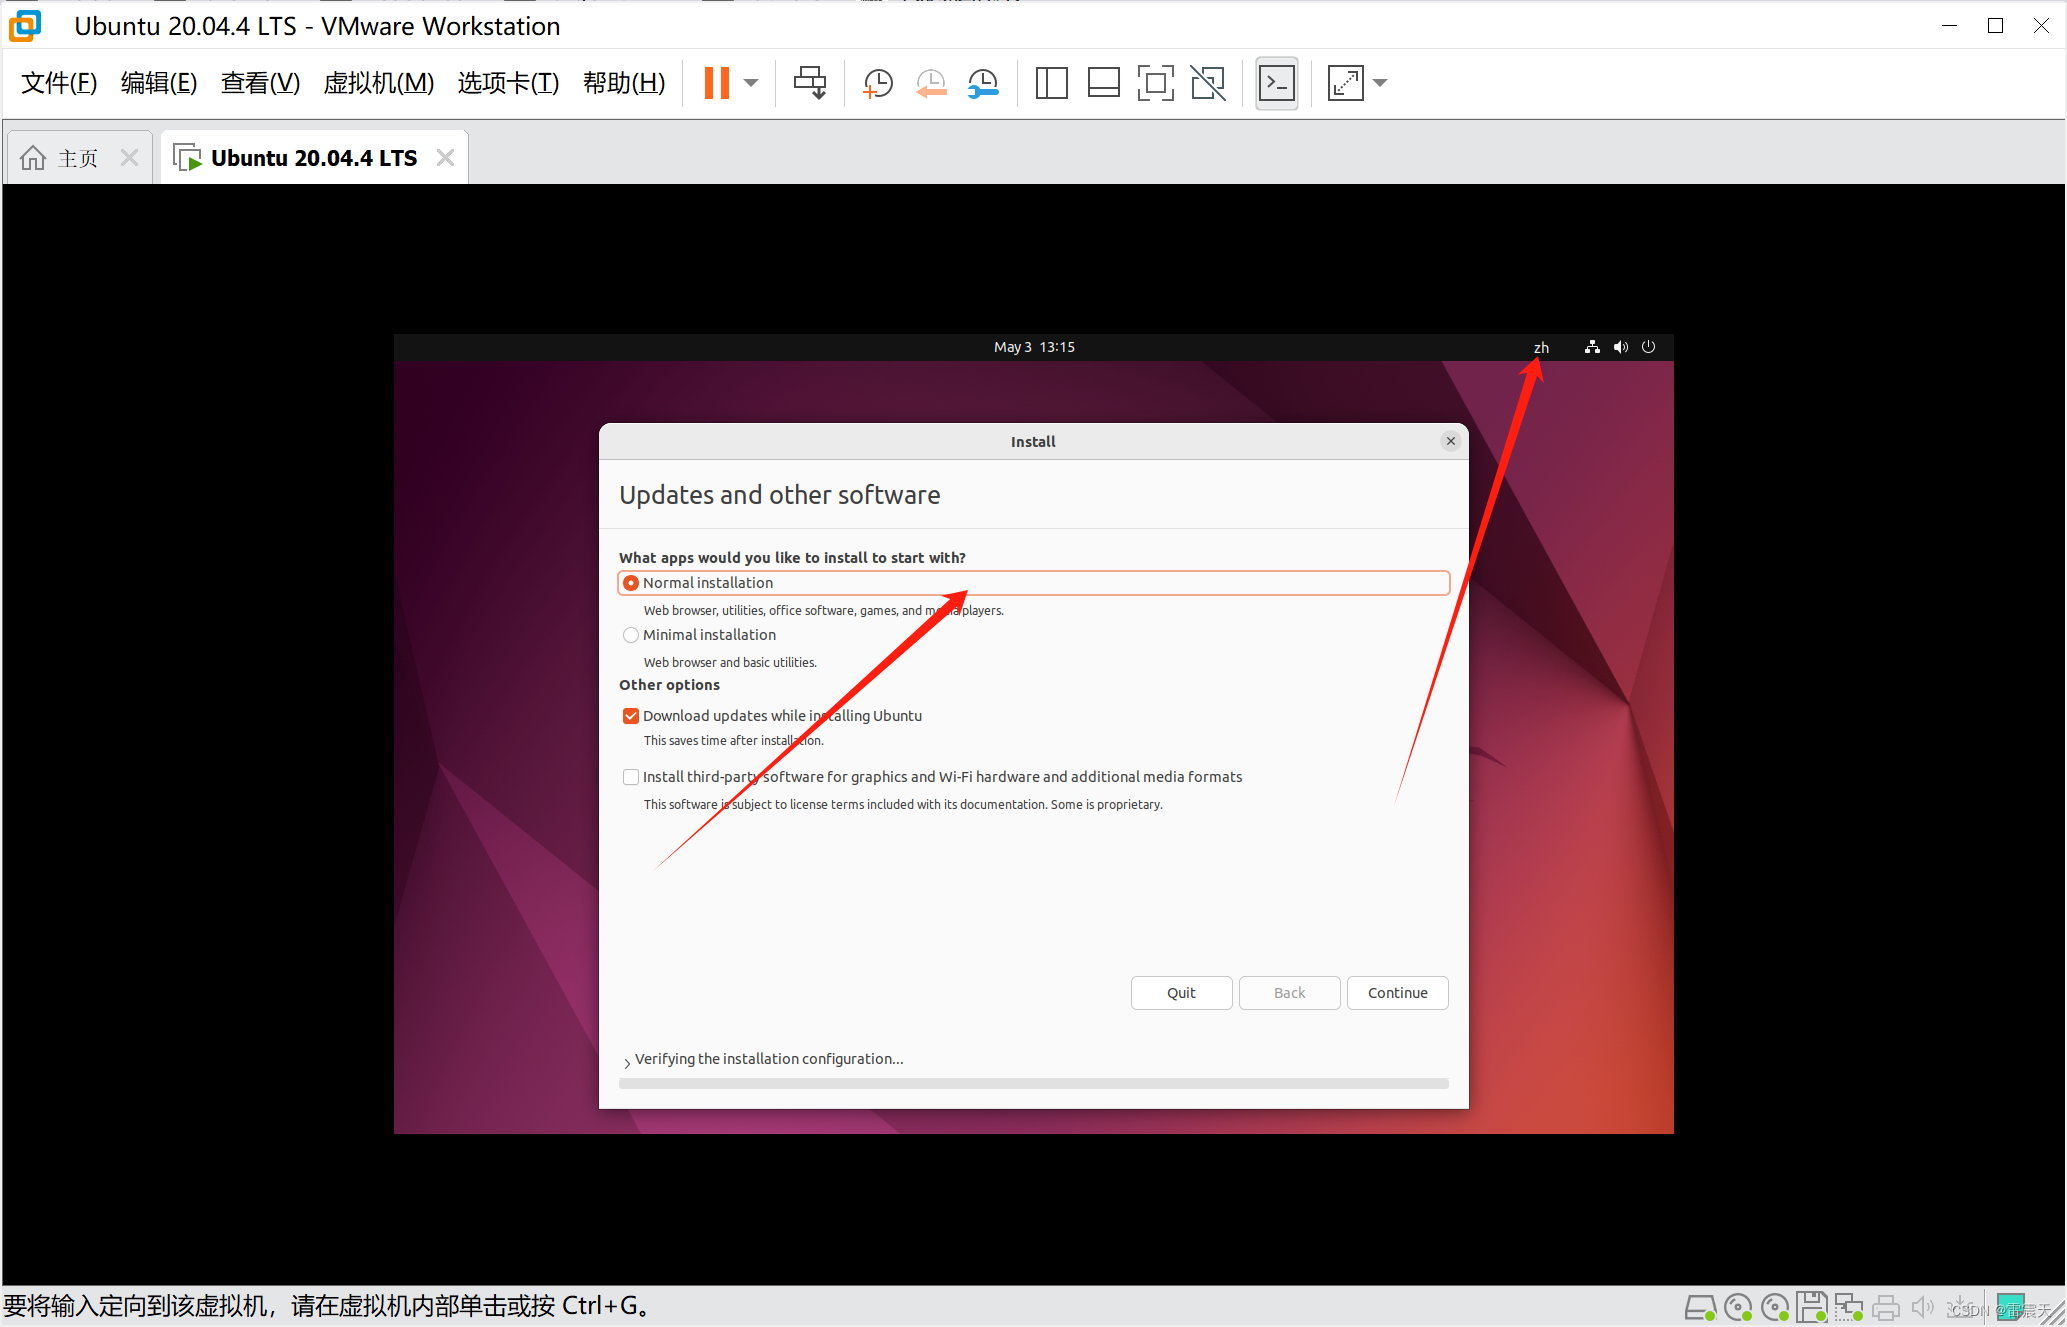Viewport: 2067px width, 1327px height.
Task: Revert the virtual machine to a snapshot
Action: [x=931, y=83]
